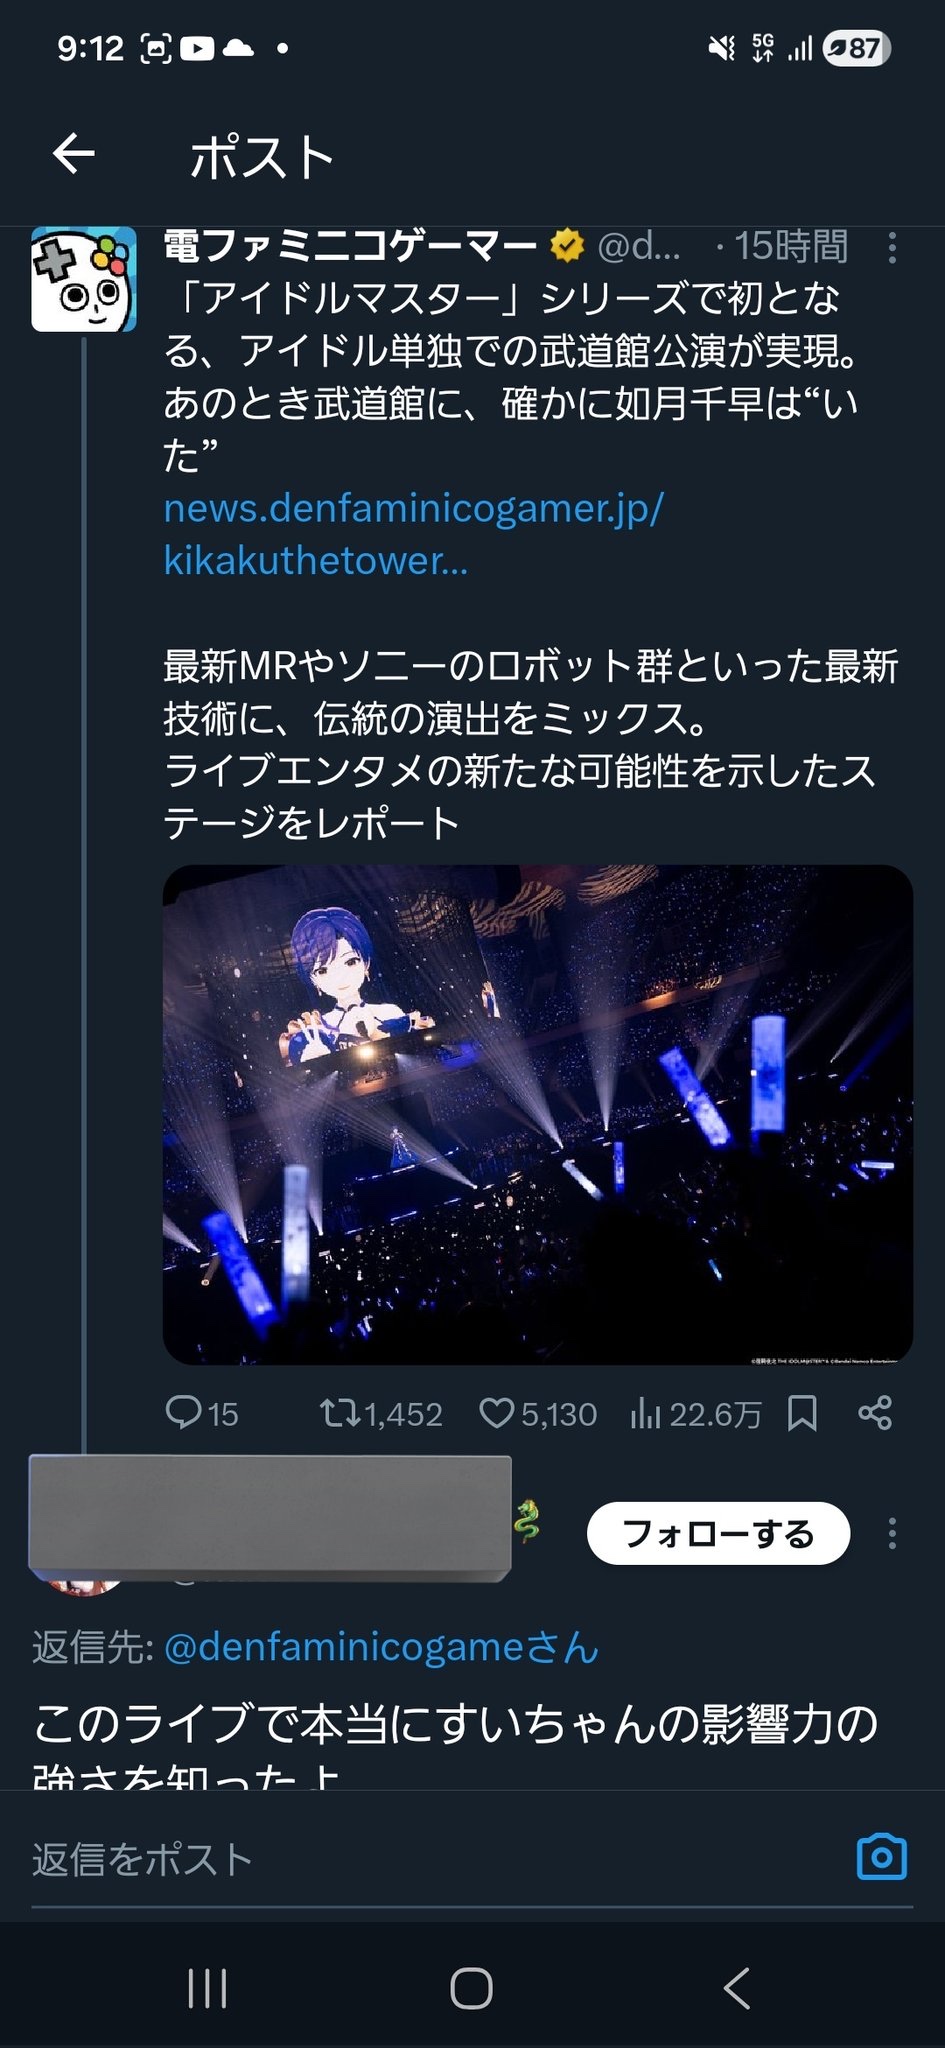Open the reply icon with 15 comments

click(x=184, y=1412)
